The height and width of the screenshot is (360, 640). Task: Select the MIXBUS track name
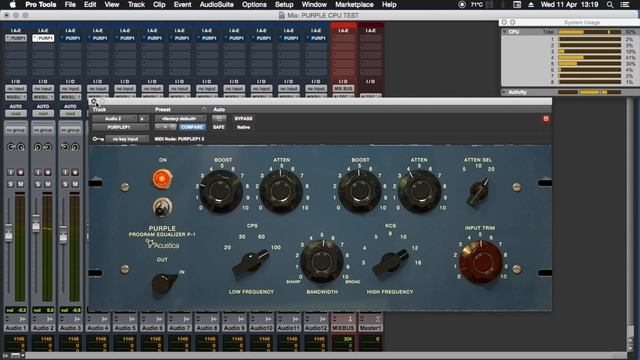pos(343,328)
